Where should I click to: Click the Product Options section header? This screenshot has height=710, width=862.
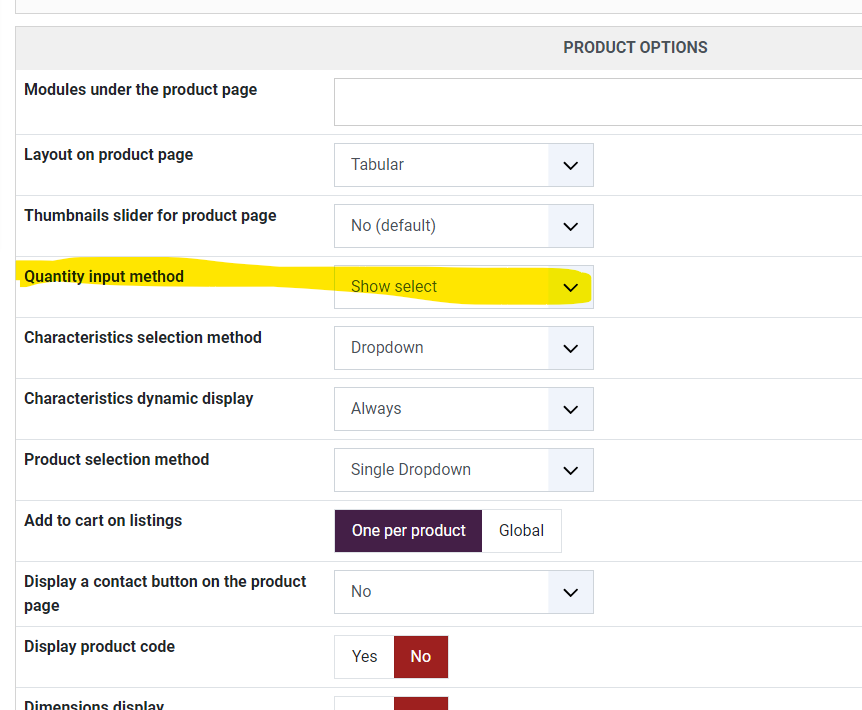tap(635, 48)
